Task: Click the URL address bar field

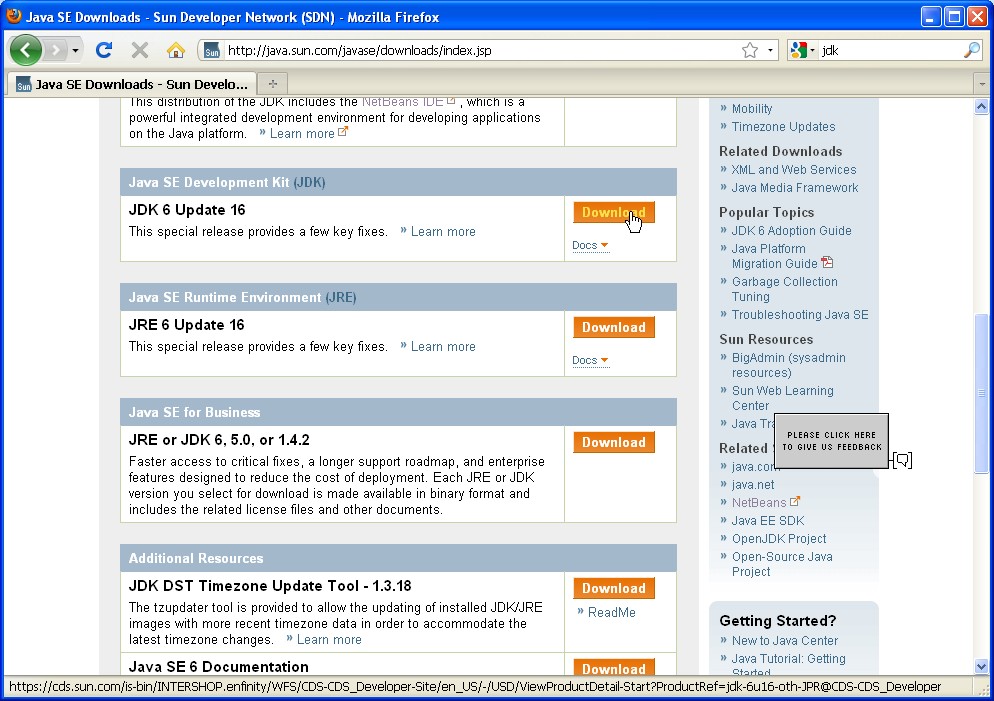Action: tap(480, 50)
